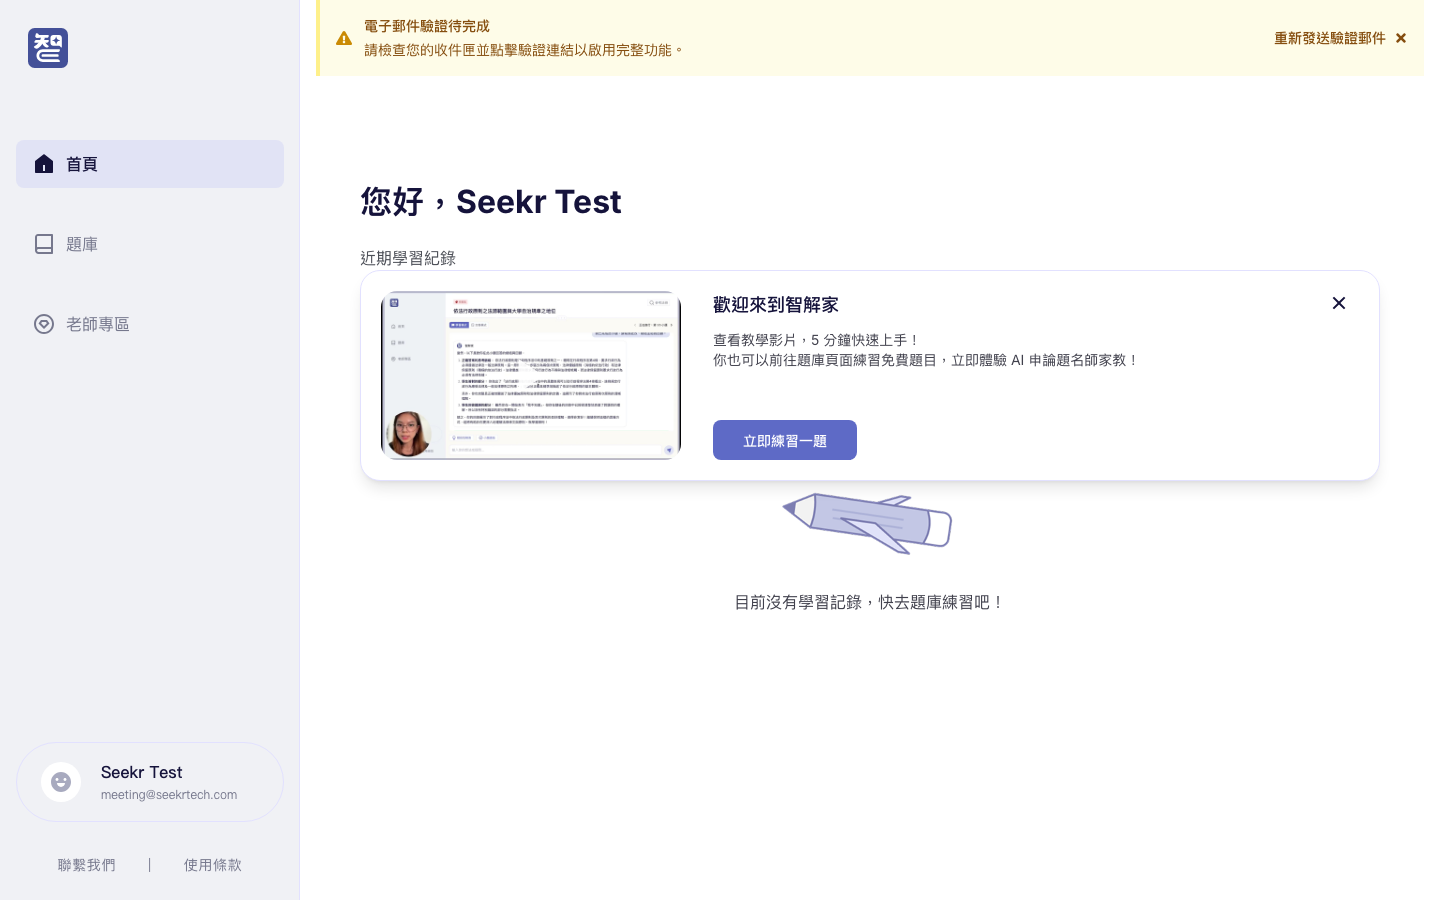Image resolution: width=1440 pixels, height=900 pixels.
Task: Click the instructor picture inside the video preview
Action: coord(409,433)
